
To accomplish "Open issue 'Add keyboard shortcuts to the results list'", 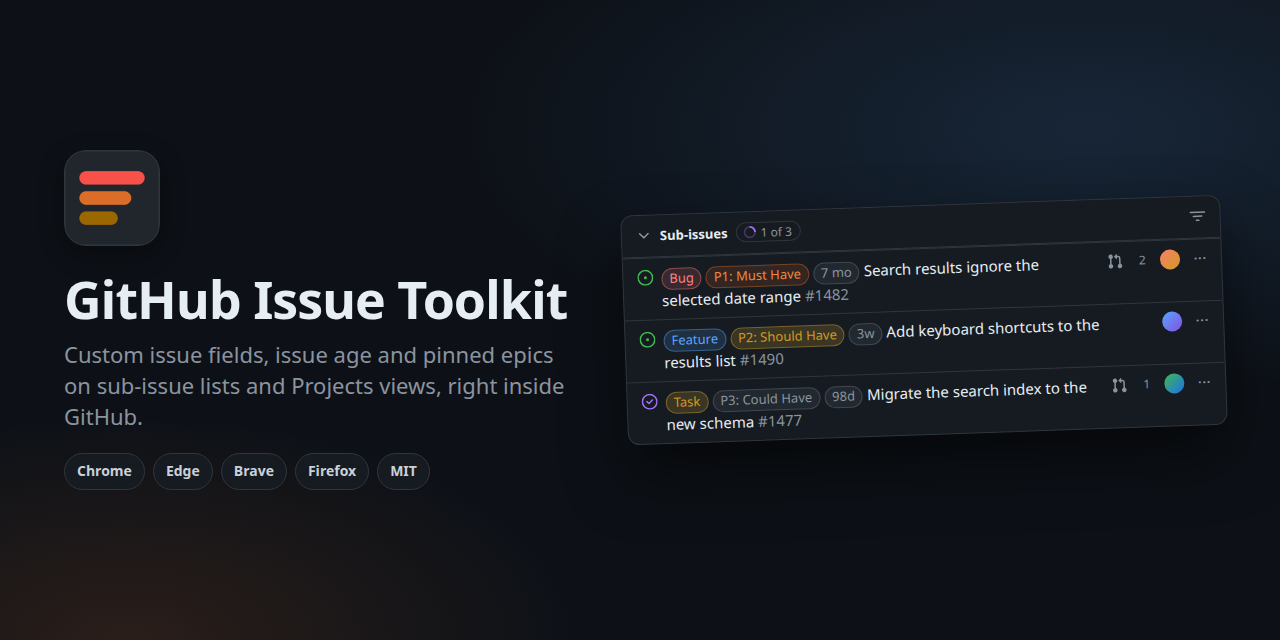I will pos(881,343).
